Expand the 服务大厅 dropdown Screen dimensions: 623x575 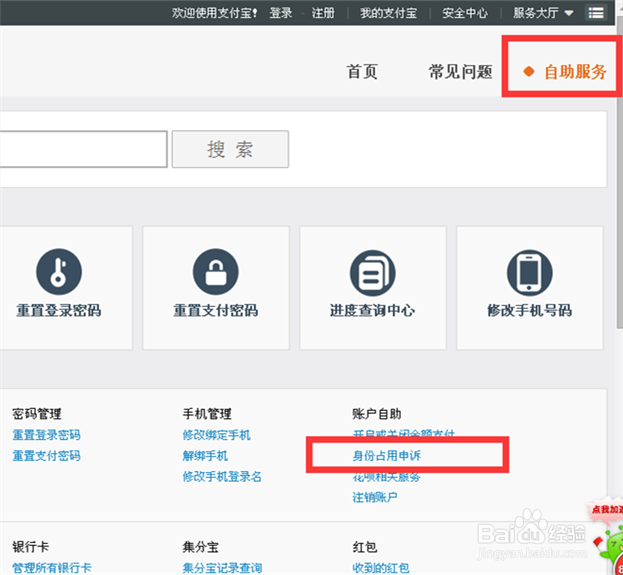click(543, 13)
